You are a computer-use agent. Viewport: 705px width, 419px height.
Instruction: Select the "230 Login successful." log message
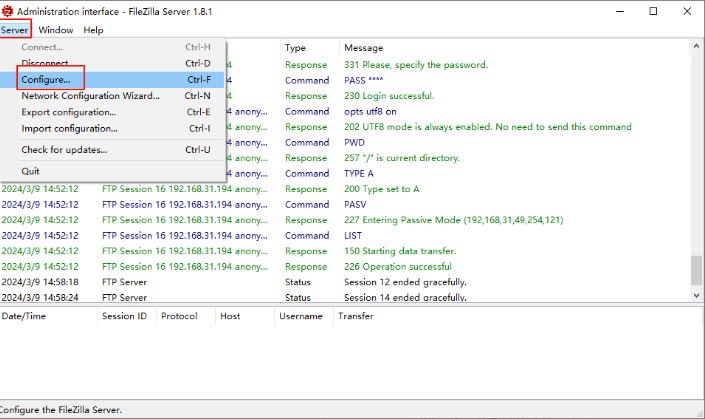[389, 96]
